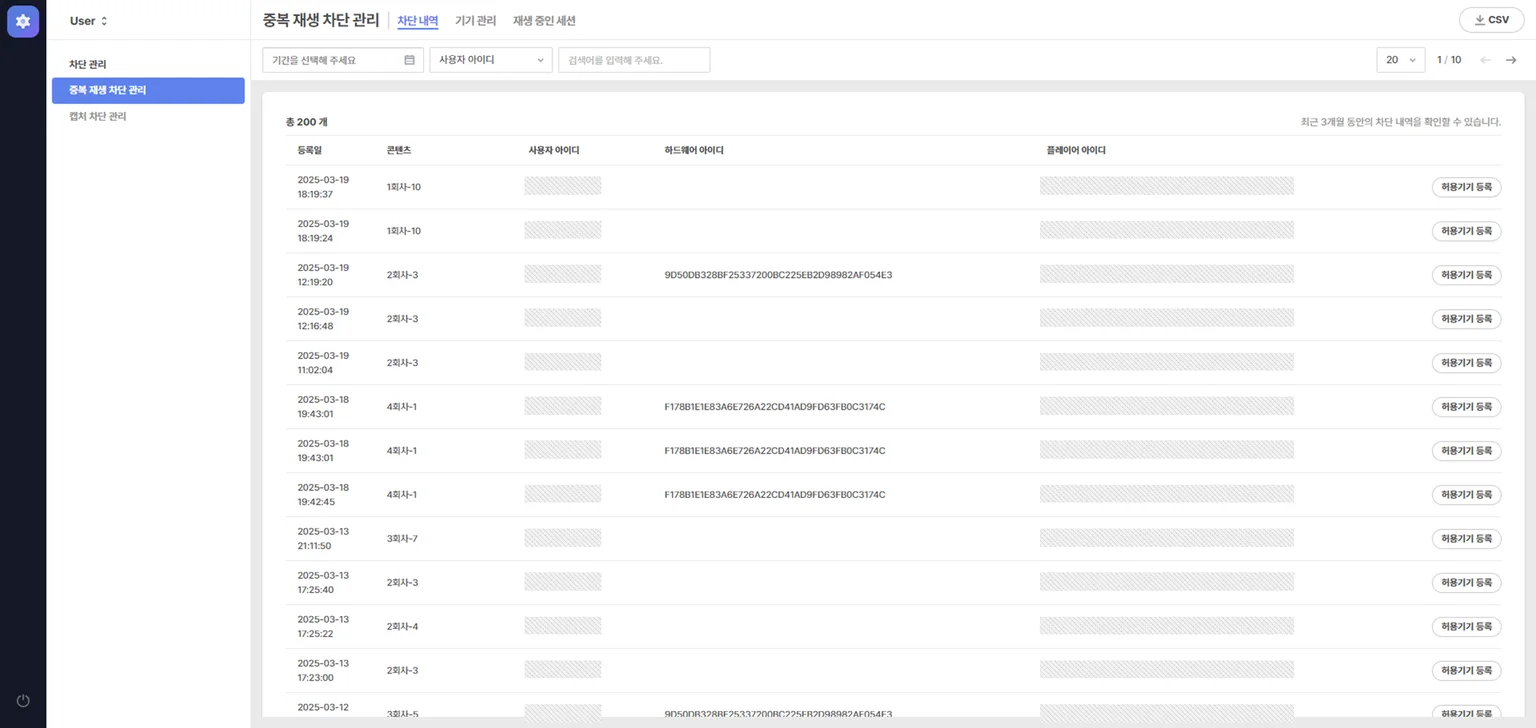Click 허용기기 등록 for the 2025-03-19 11:02:04 row
The height and width of the screenshot is (728, 1536).
pos(1466,363)
